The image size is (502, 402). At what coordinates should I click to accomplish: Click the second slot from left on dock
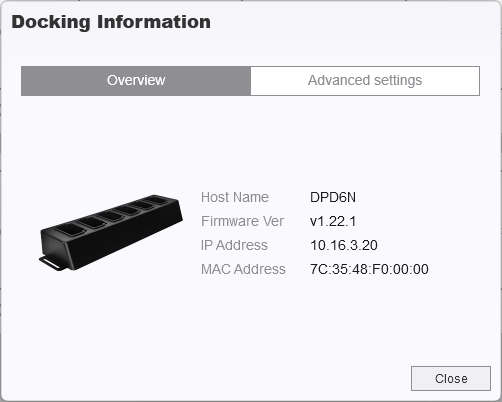[90, 222]
